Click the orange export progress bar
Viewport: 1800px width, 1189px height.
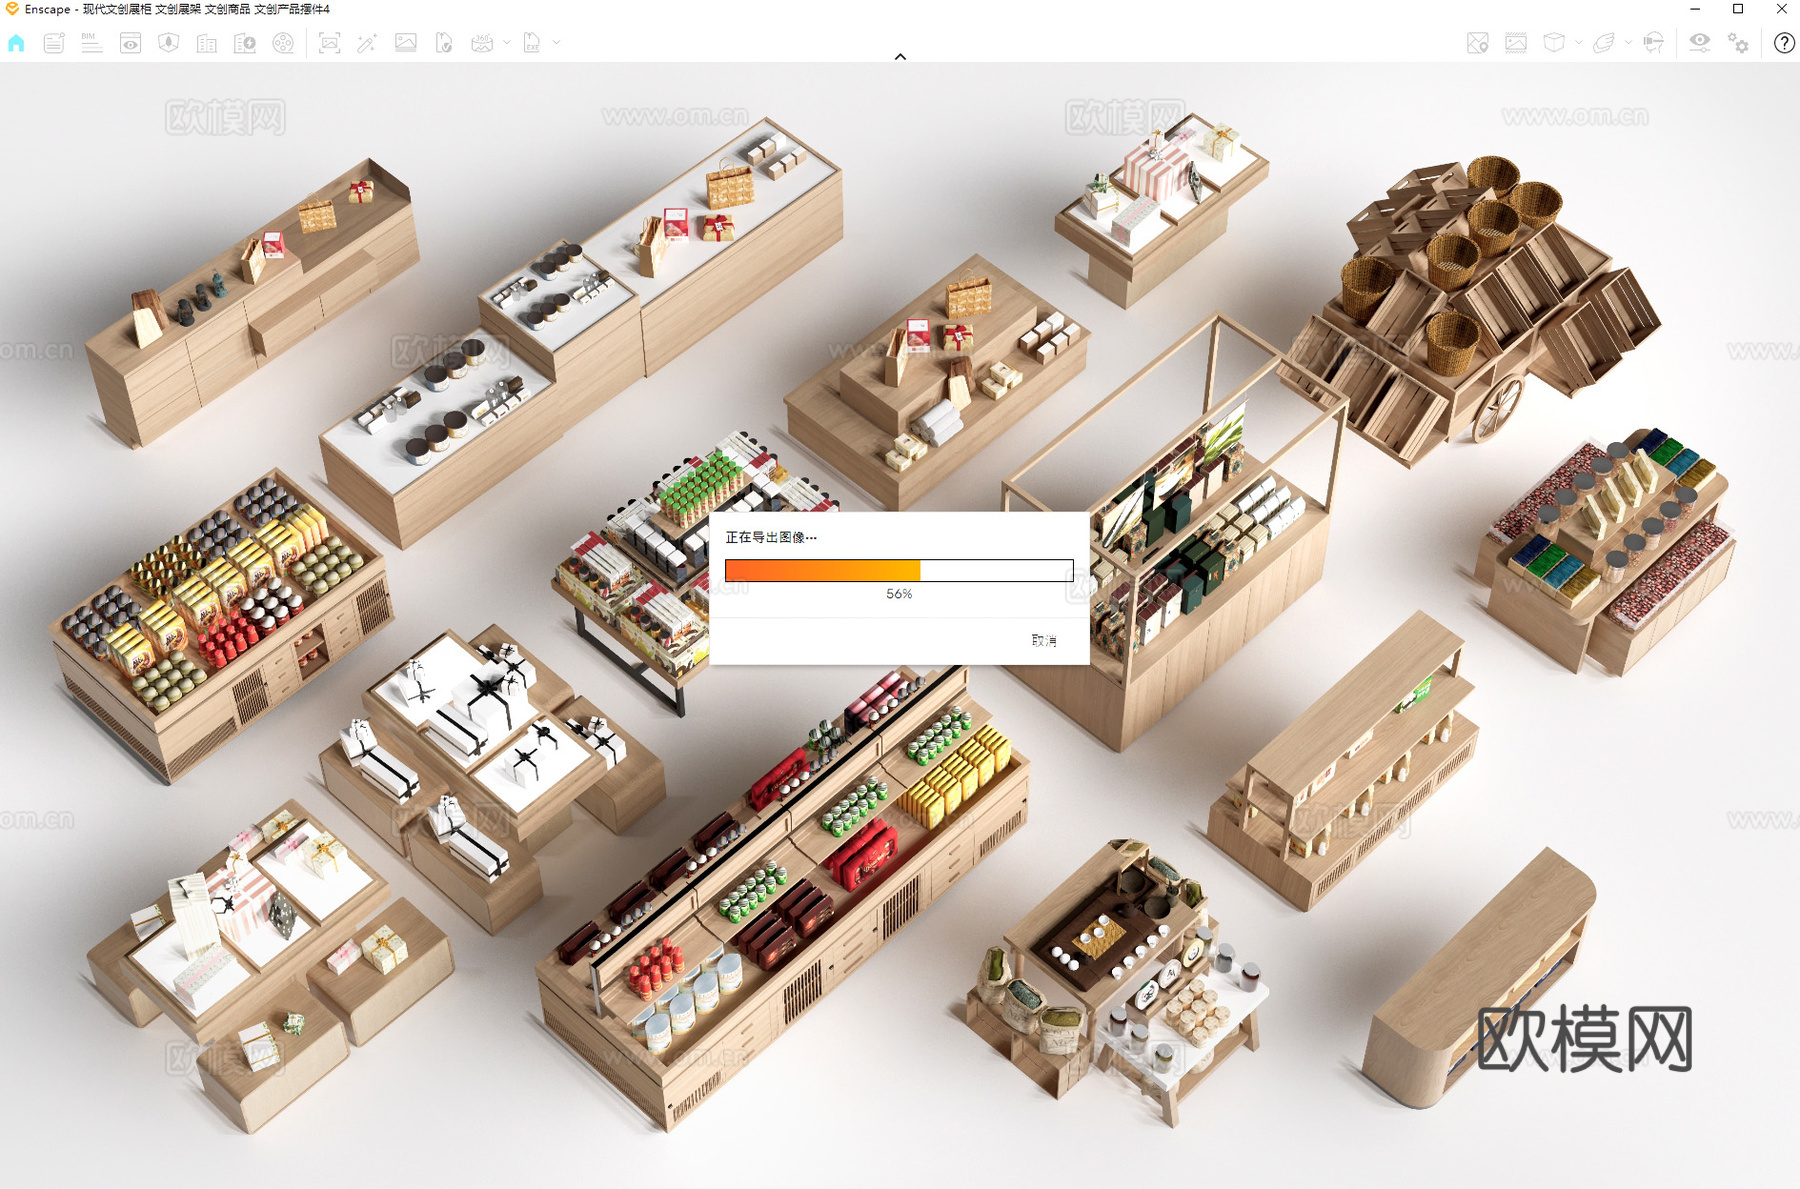click(x=899, y=570)
